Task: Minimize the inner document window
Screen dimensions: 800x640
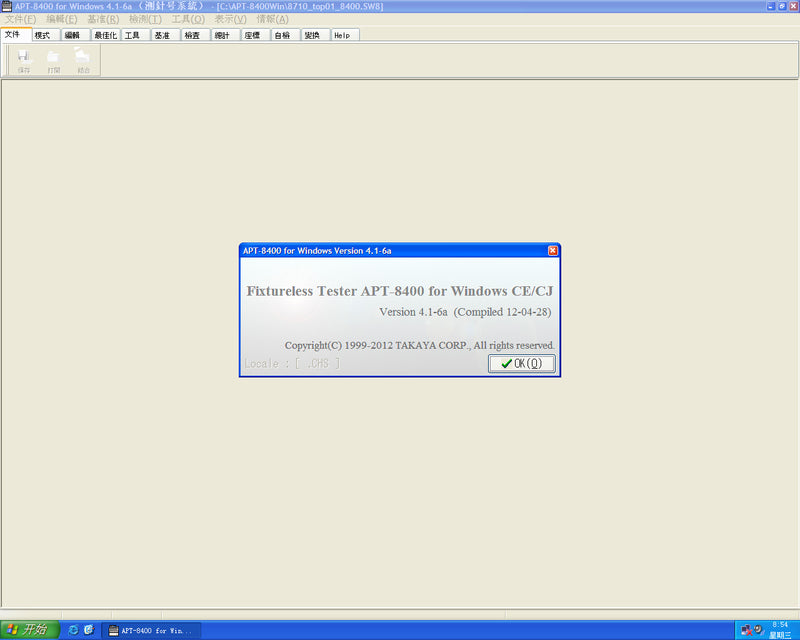Action: click(x=771, y=6)
